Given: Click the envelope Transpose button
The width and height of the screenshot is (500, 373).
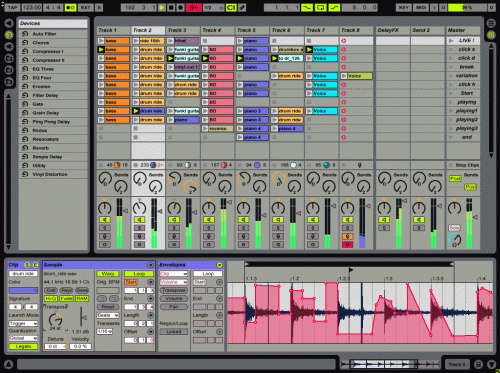Looking at the screenshot, I should tap(174, 290).
